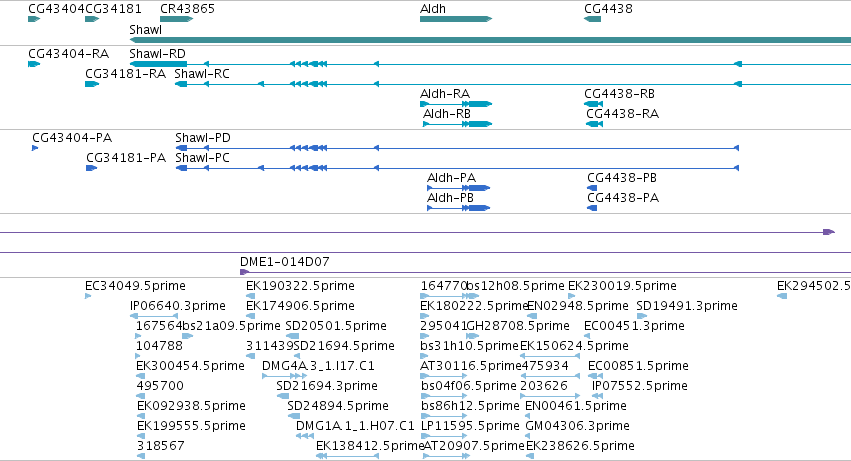The image size is (851, 461).
Task: Open EST SD20501.5prime
Action: [x=336, y=326]
